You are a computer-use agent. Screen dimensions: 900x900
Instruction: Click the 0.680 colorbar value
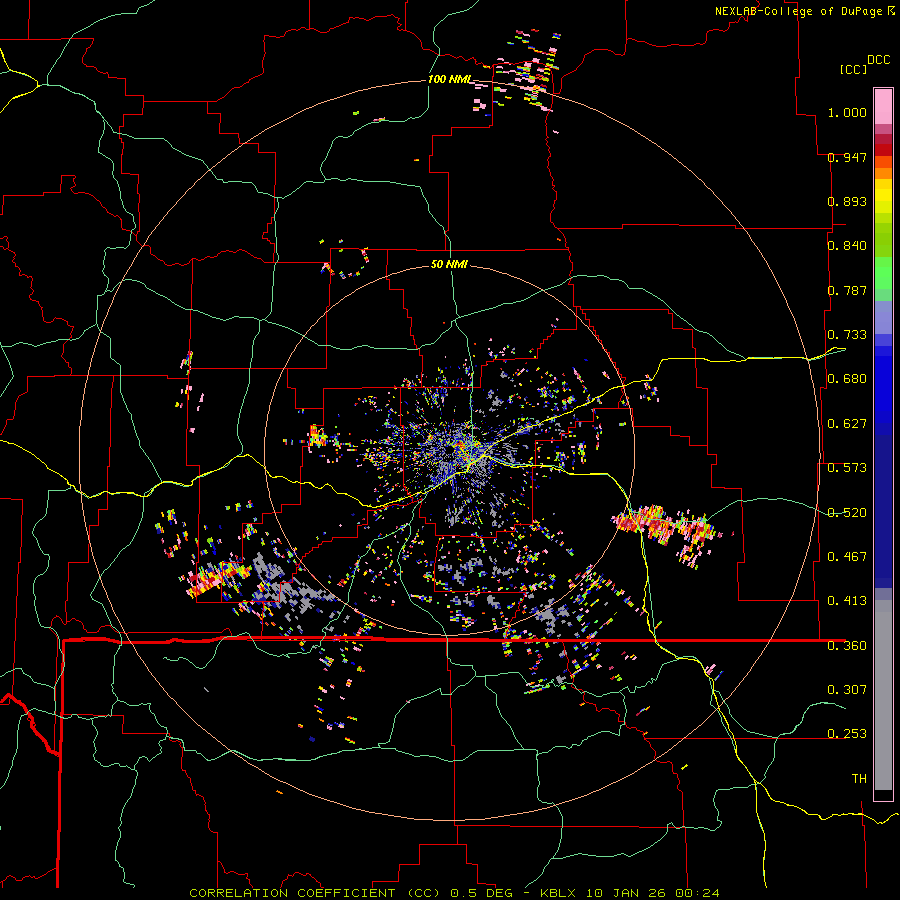pyautogui.click(x=847, y=379)
